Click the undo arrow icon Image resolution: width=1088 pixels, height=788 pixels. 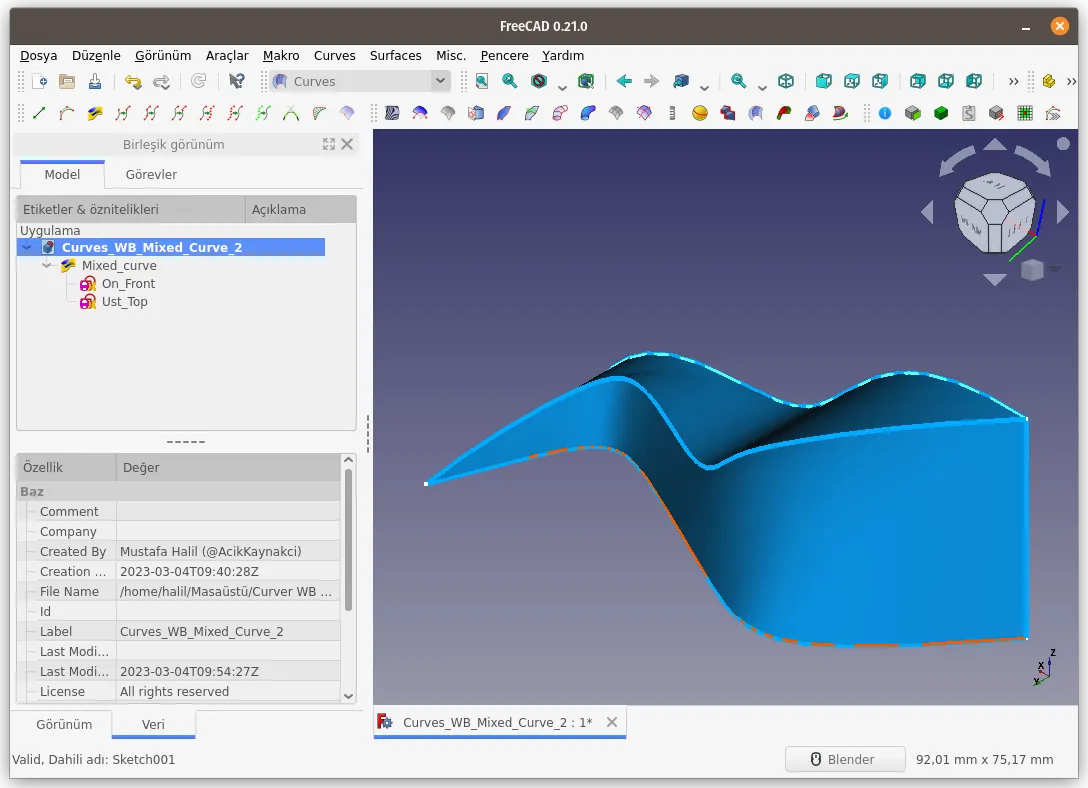pos(133,82)
